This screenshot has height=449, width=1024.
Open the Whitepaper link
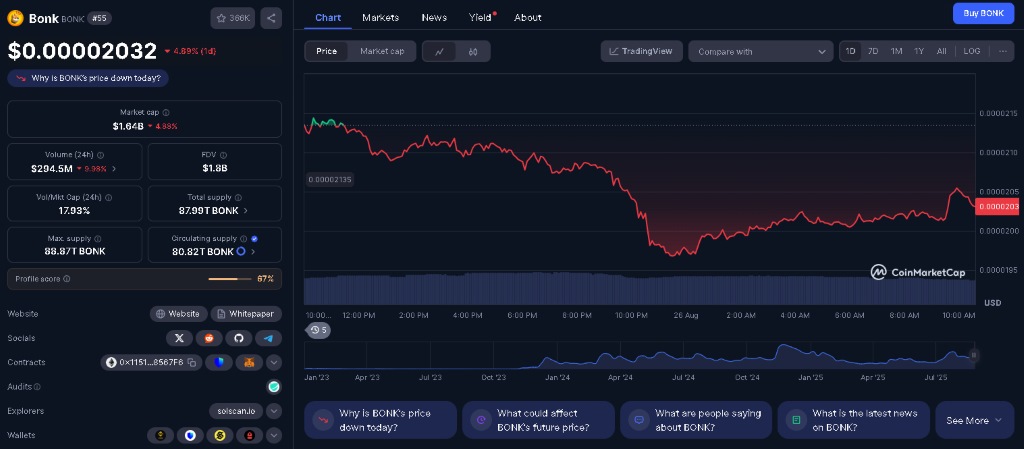[246, 314]
